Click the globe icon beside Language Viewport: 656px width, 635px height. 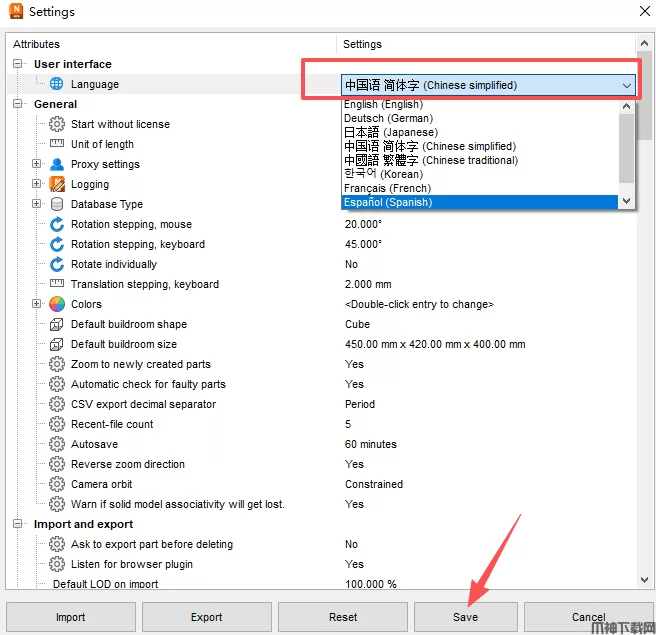click(x=56, y=84)
